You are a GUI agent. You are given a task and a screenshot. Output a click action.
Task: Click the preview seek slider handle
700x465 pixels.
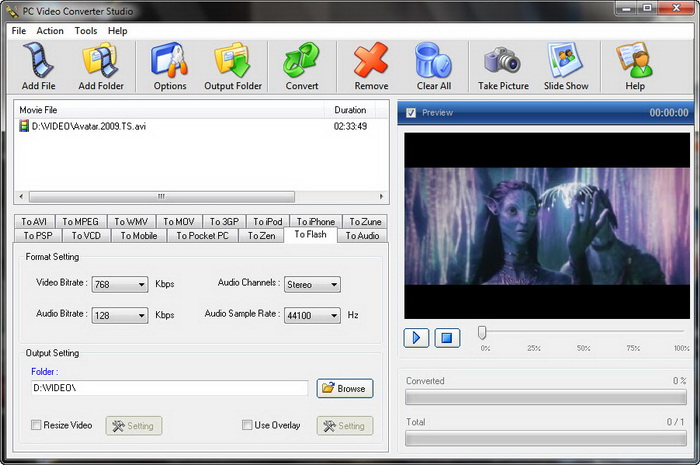coord(482,332)
